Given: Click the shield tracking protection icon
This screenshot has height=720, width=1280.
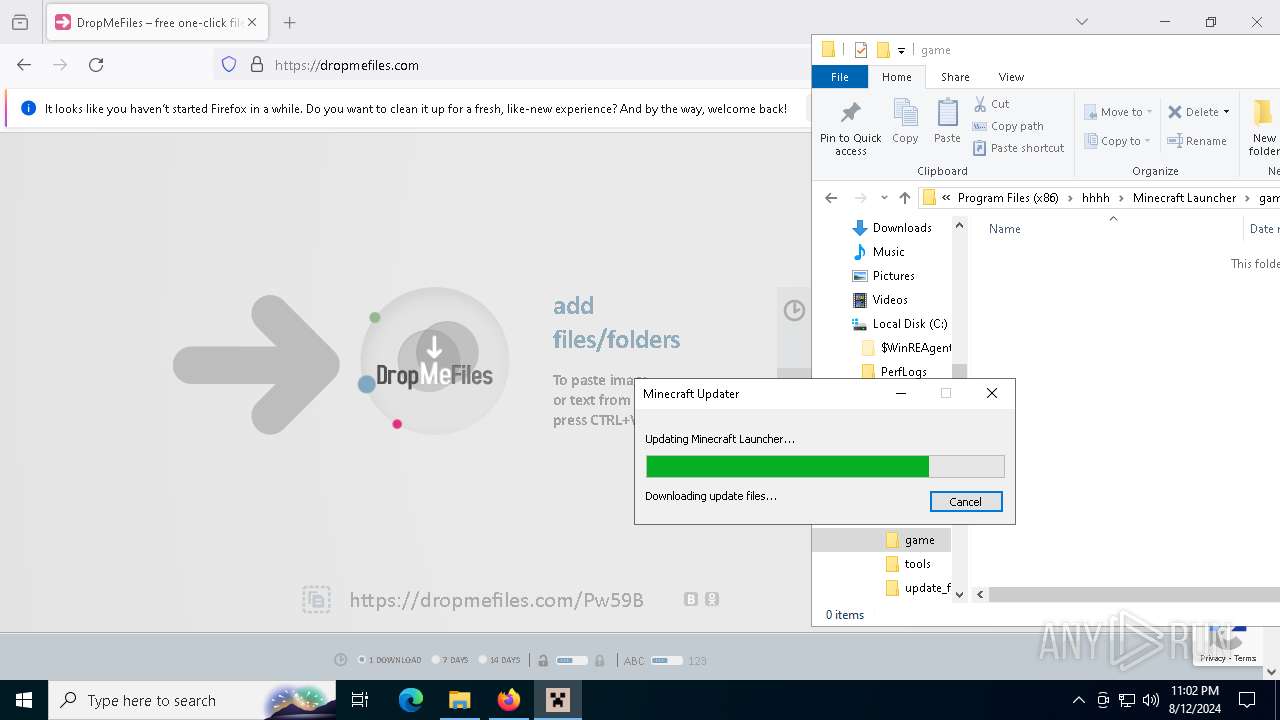Looking at the screenshot, I should (229, 65).
